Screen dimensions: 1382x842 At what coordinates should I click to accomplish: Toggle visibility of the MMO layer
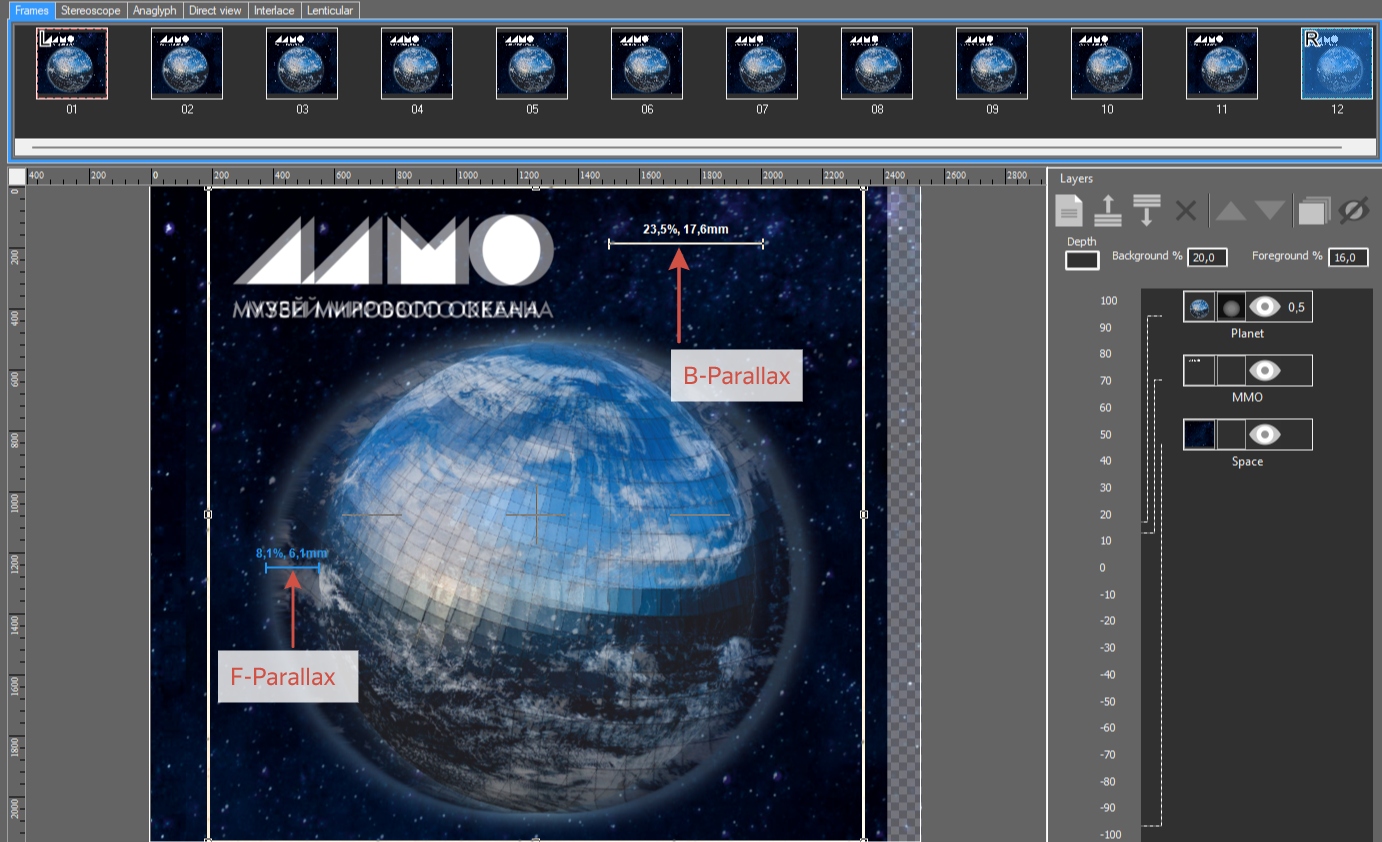[x=1265, y=371]
